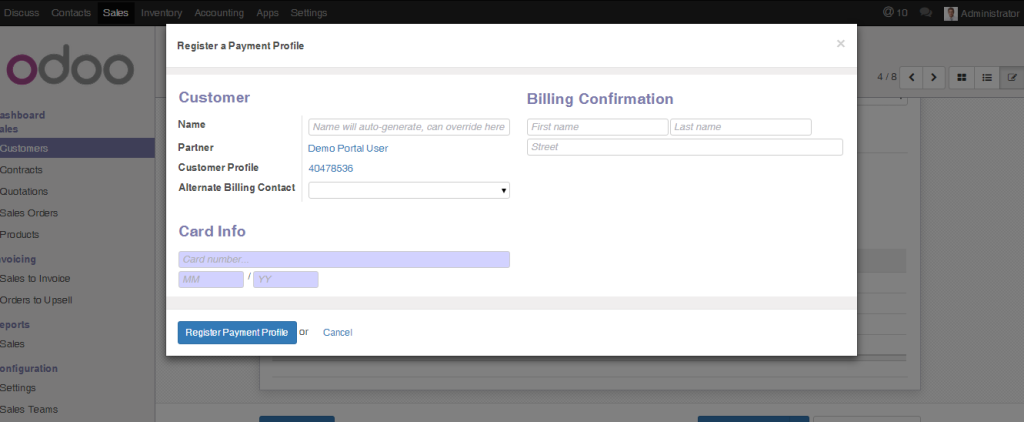Image resolution: width=1024 pixels, height=422 pixels.
Task: Click the Administrator avatar picture
Action: point(951,13)
